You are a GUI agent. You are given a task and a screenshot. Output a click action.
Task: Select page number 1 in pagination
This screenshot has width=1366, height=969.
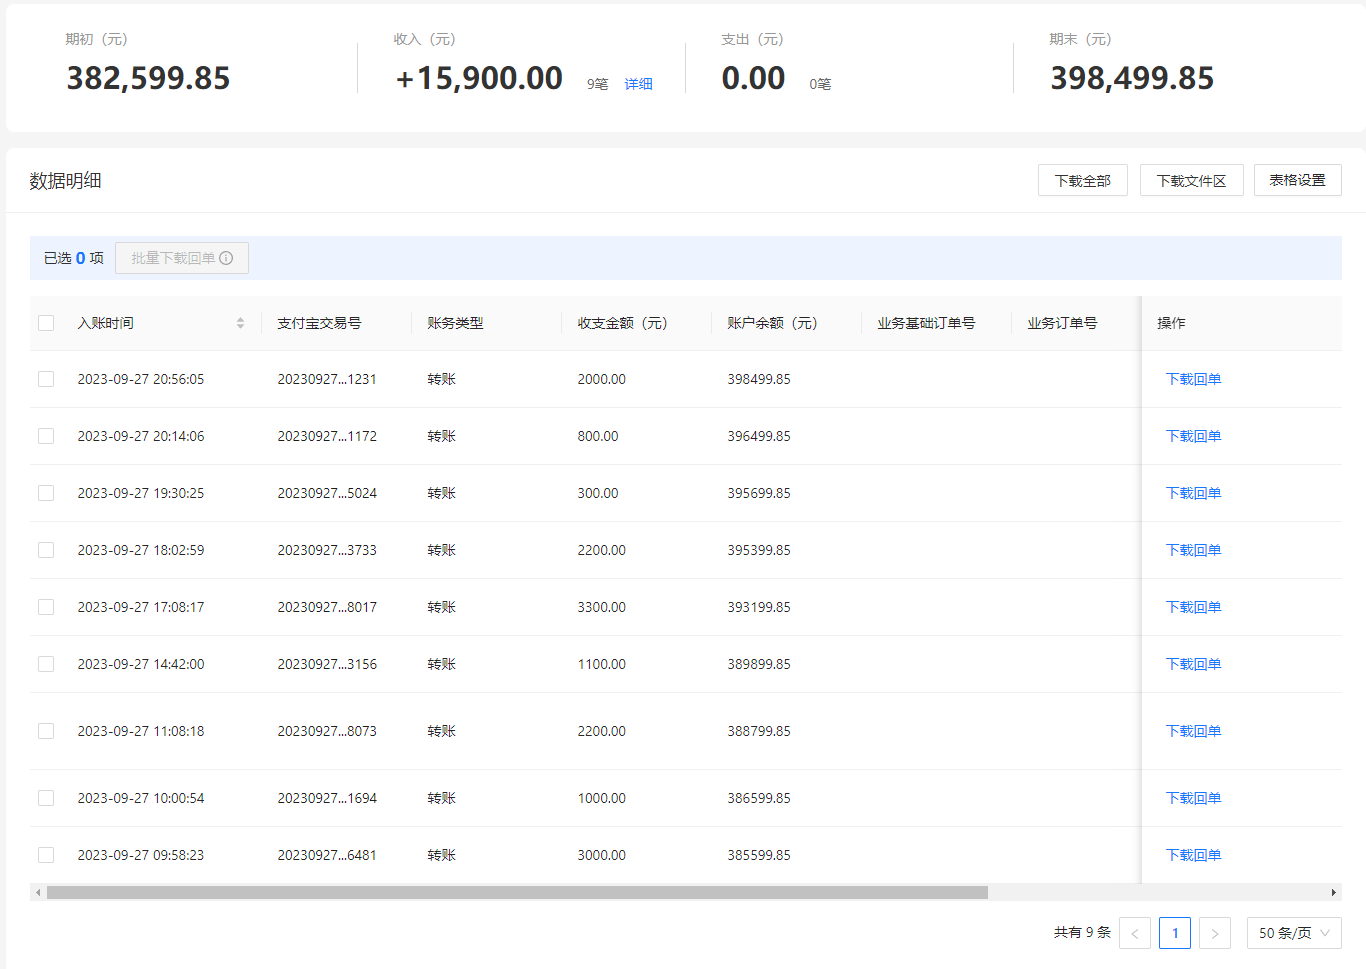point(1175,933)
